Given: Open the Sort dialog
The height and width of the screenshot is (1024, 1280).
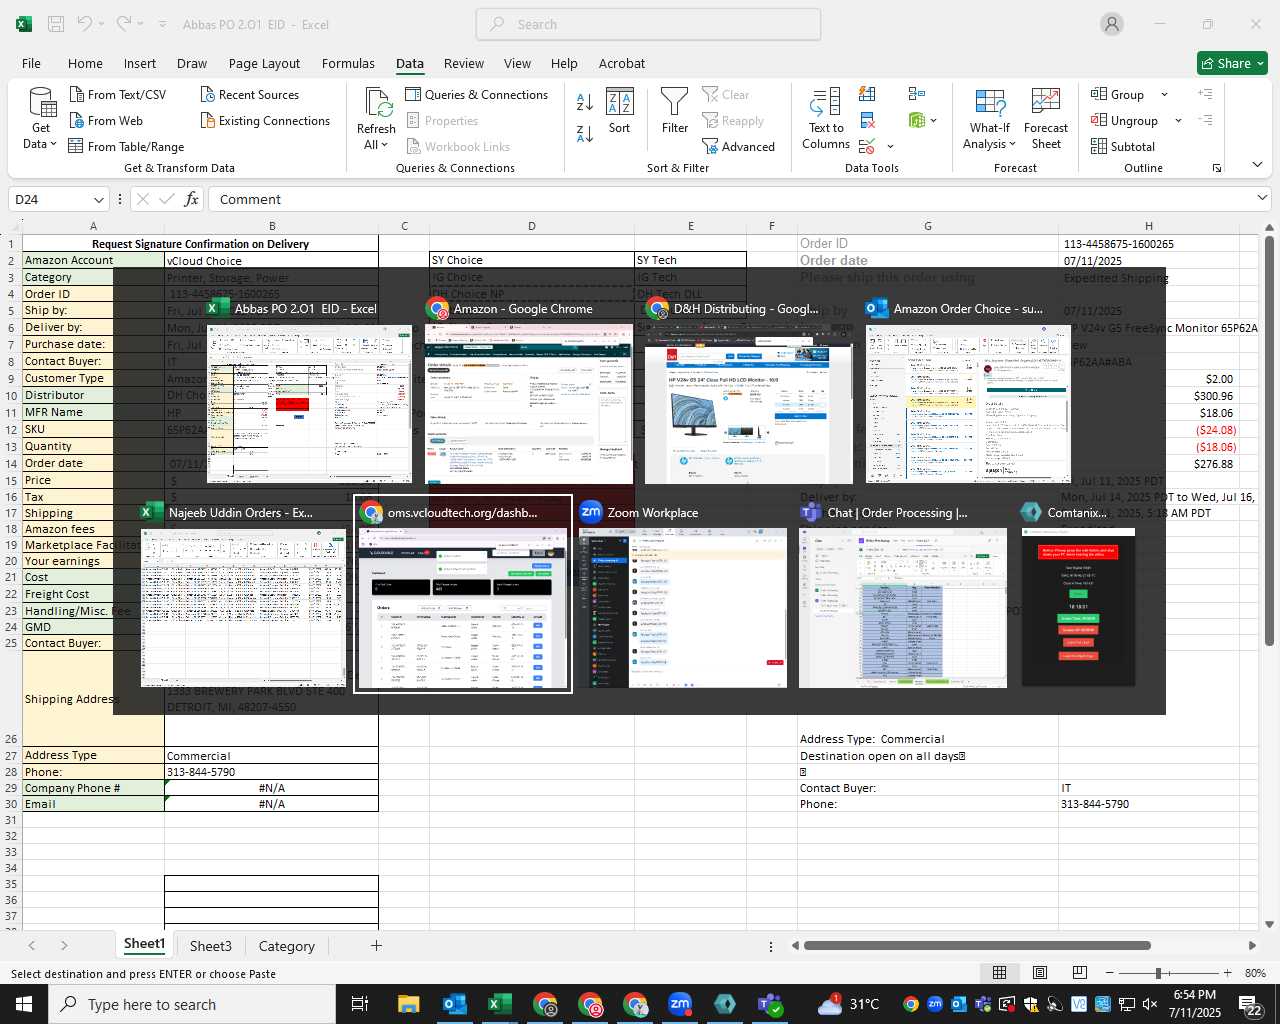Looking at the screenshot, I should (619, 110).
